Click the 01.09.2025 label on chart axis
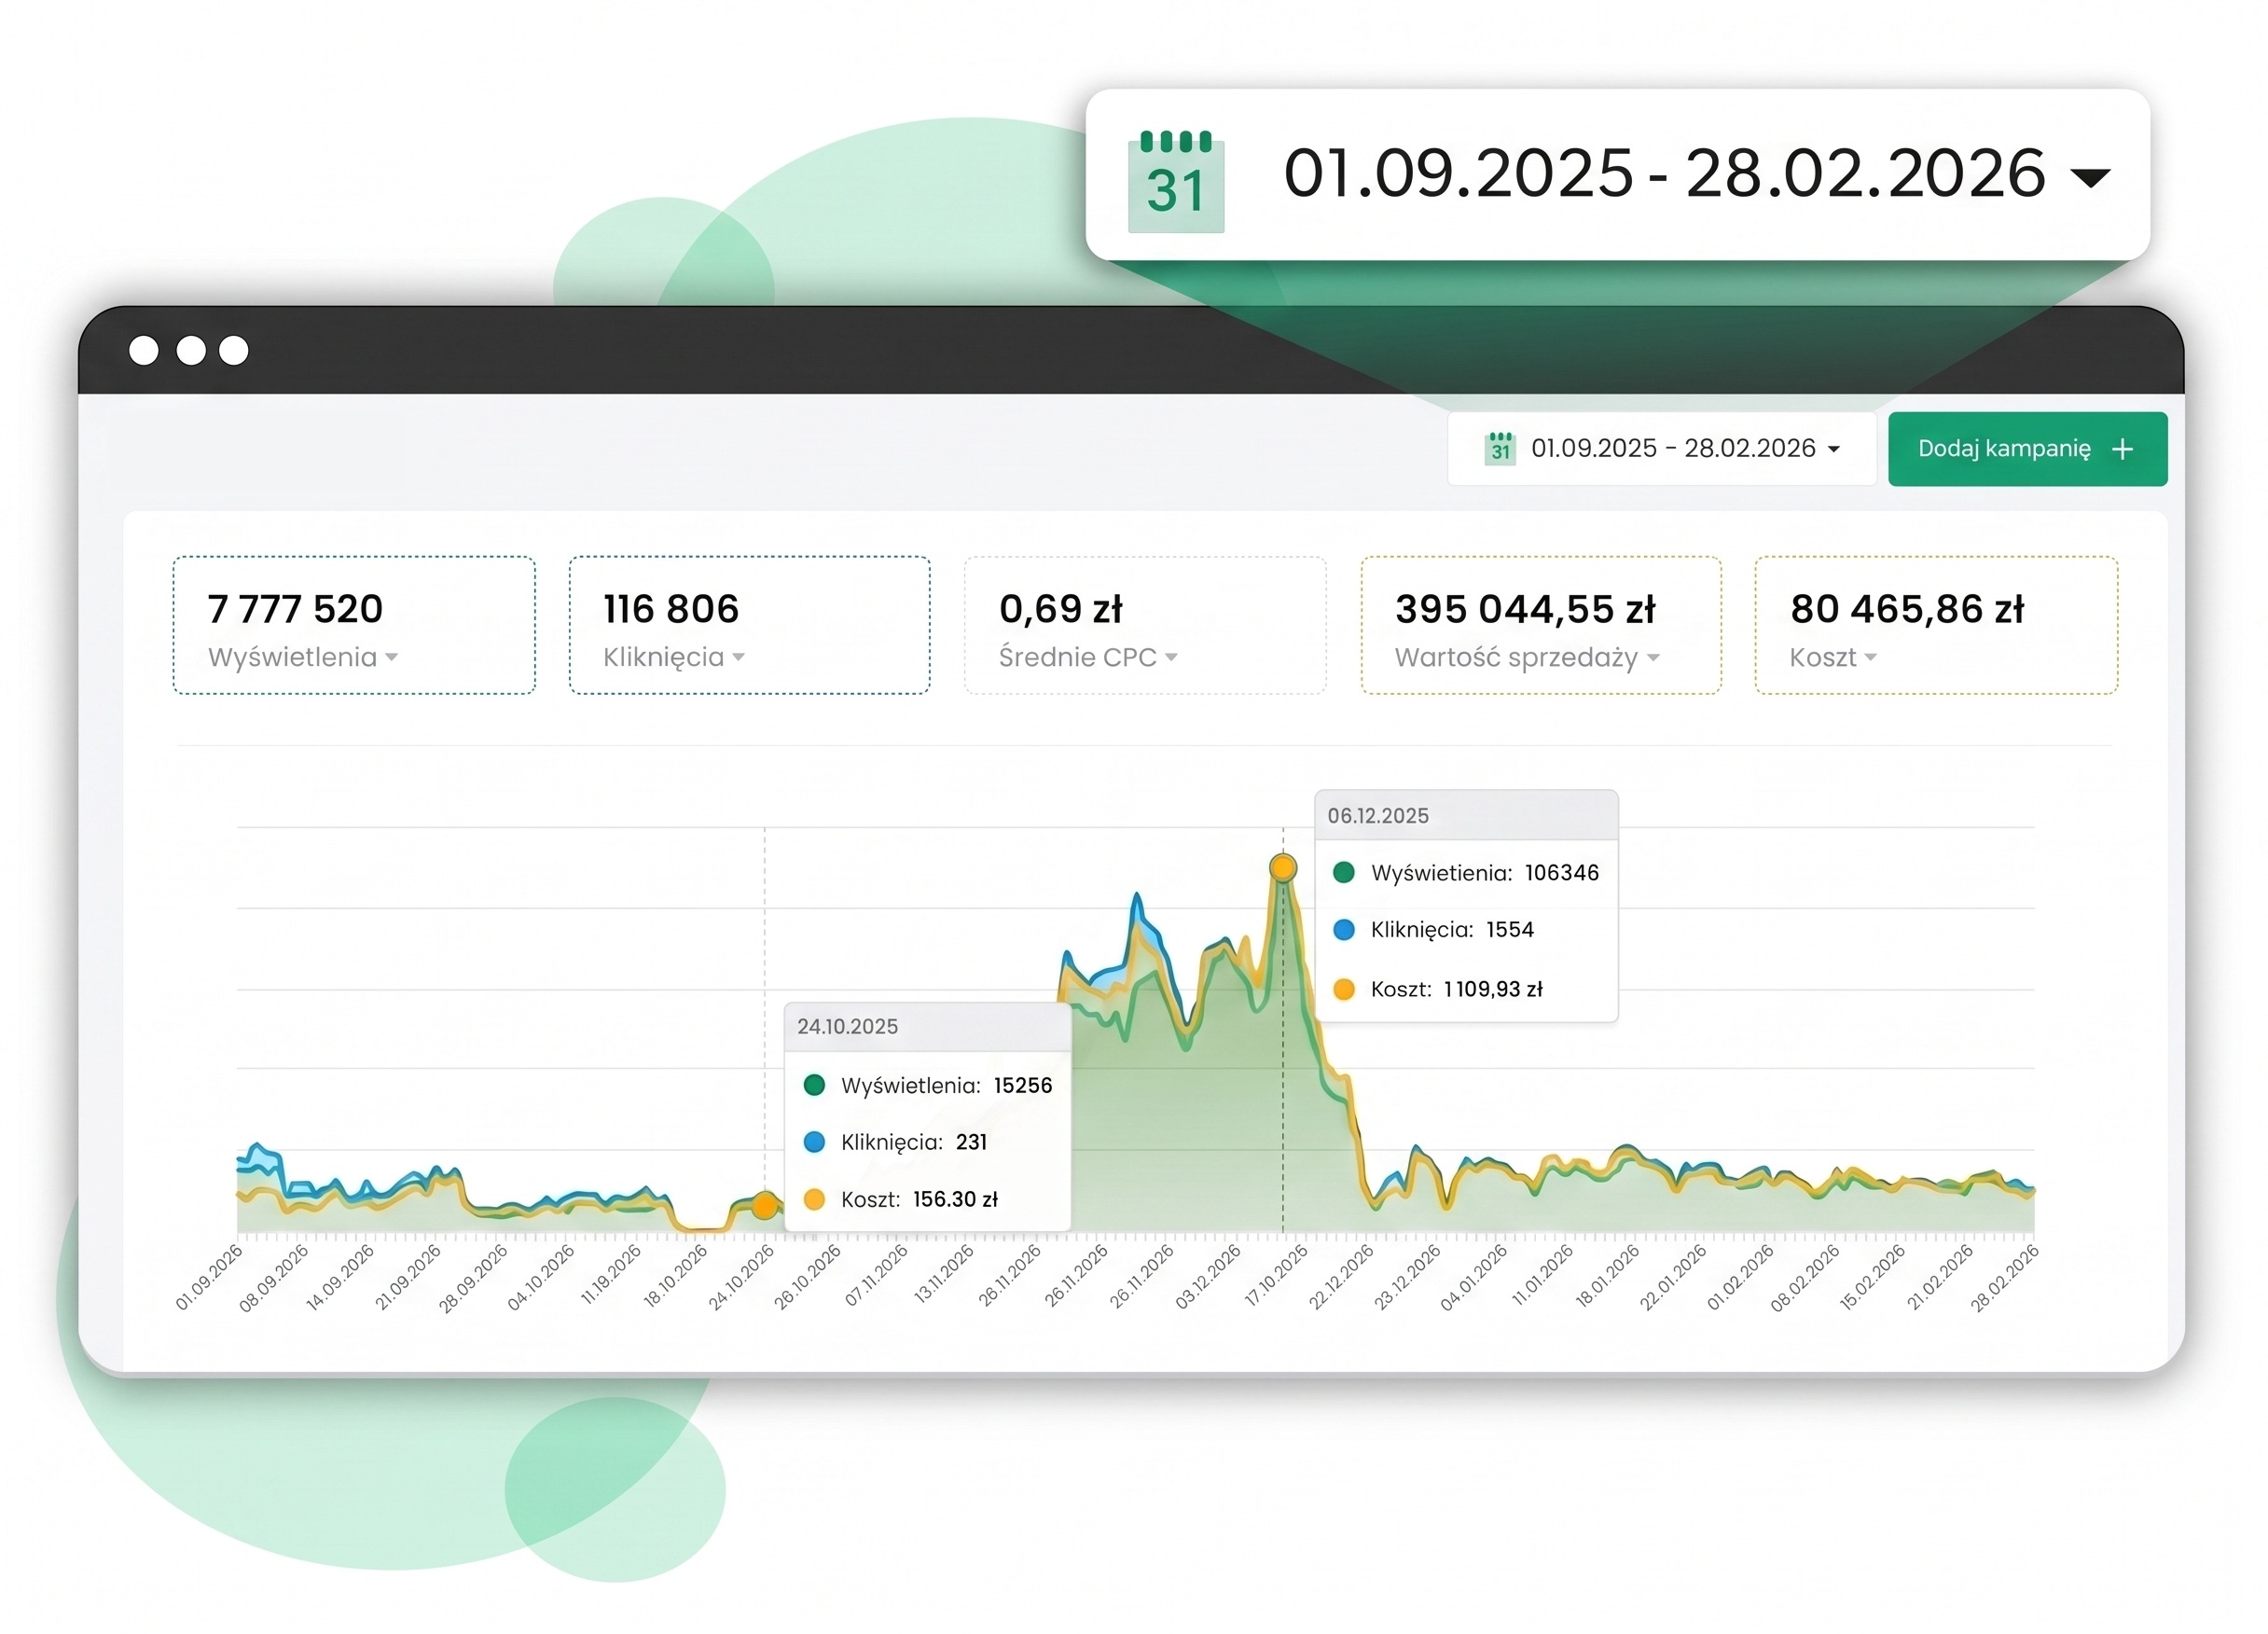This screenshot has height=1634, width=2268. pyautogui.click(x=209, y=1277)
